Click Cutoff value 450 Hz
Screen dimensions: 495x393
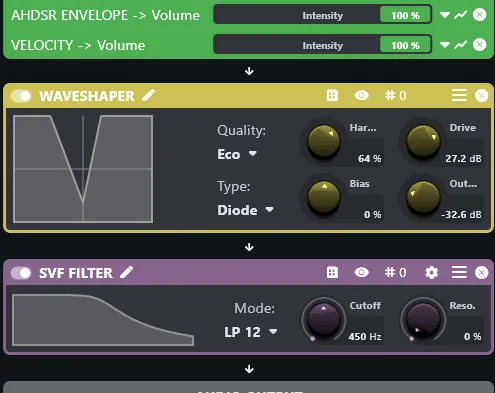tap(365, 337)
